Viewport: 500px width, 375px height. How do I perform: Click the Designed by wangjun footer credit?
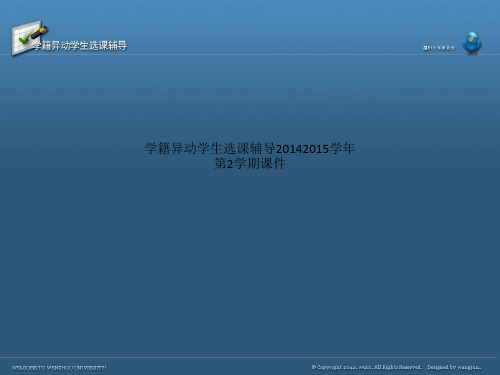coord(454,367)
